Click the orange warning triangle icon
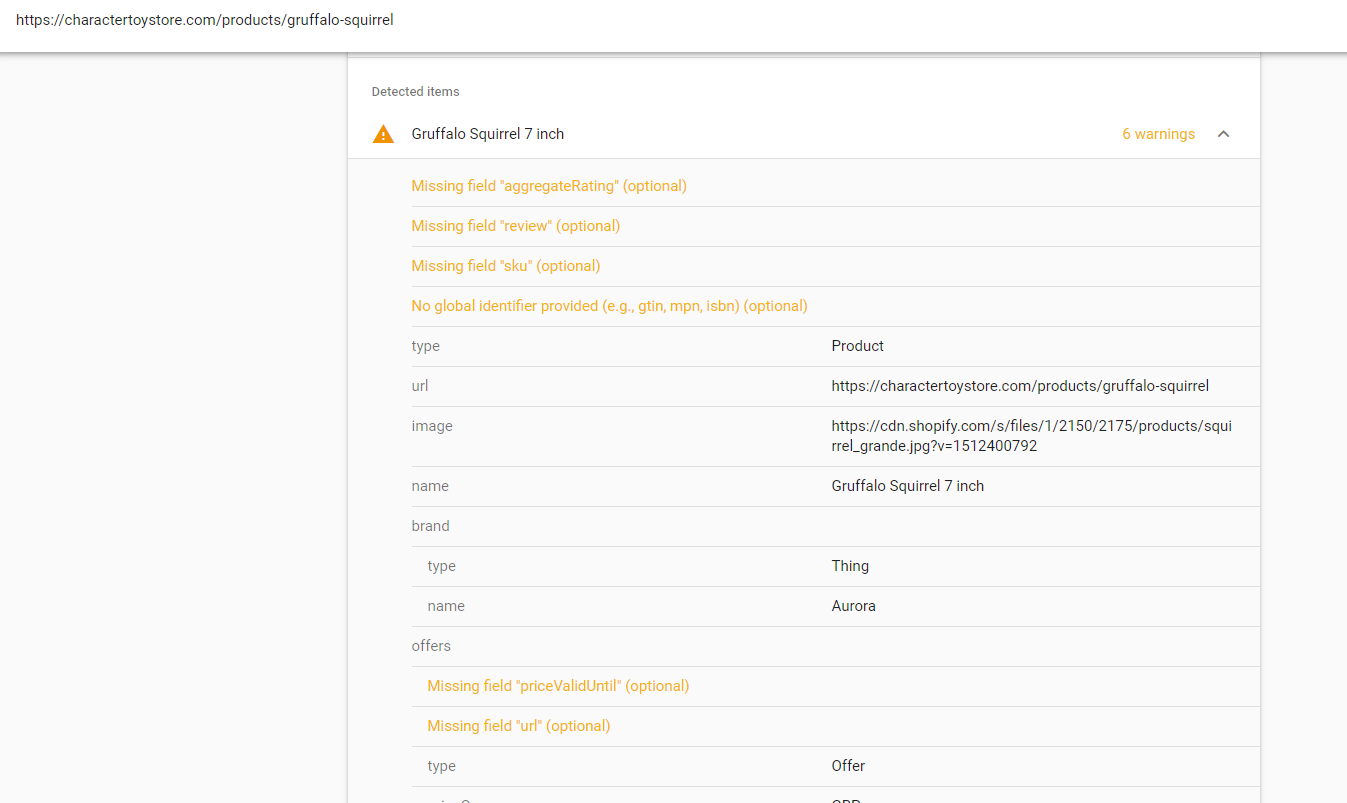This screenshot has height=803, width=1347. (x=383, y=134)
